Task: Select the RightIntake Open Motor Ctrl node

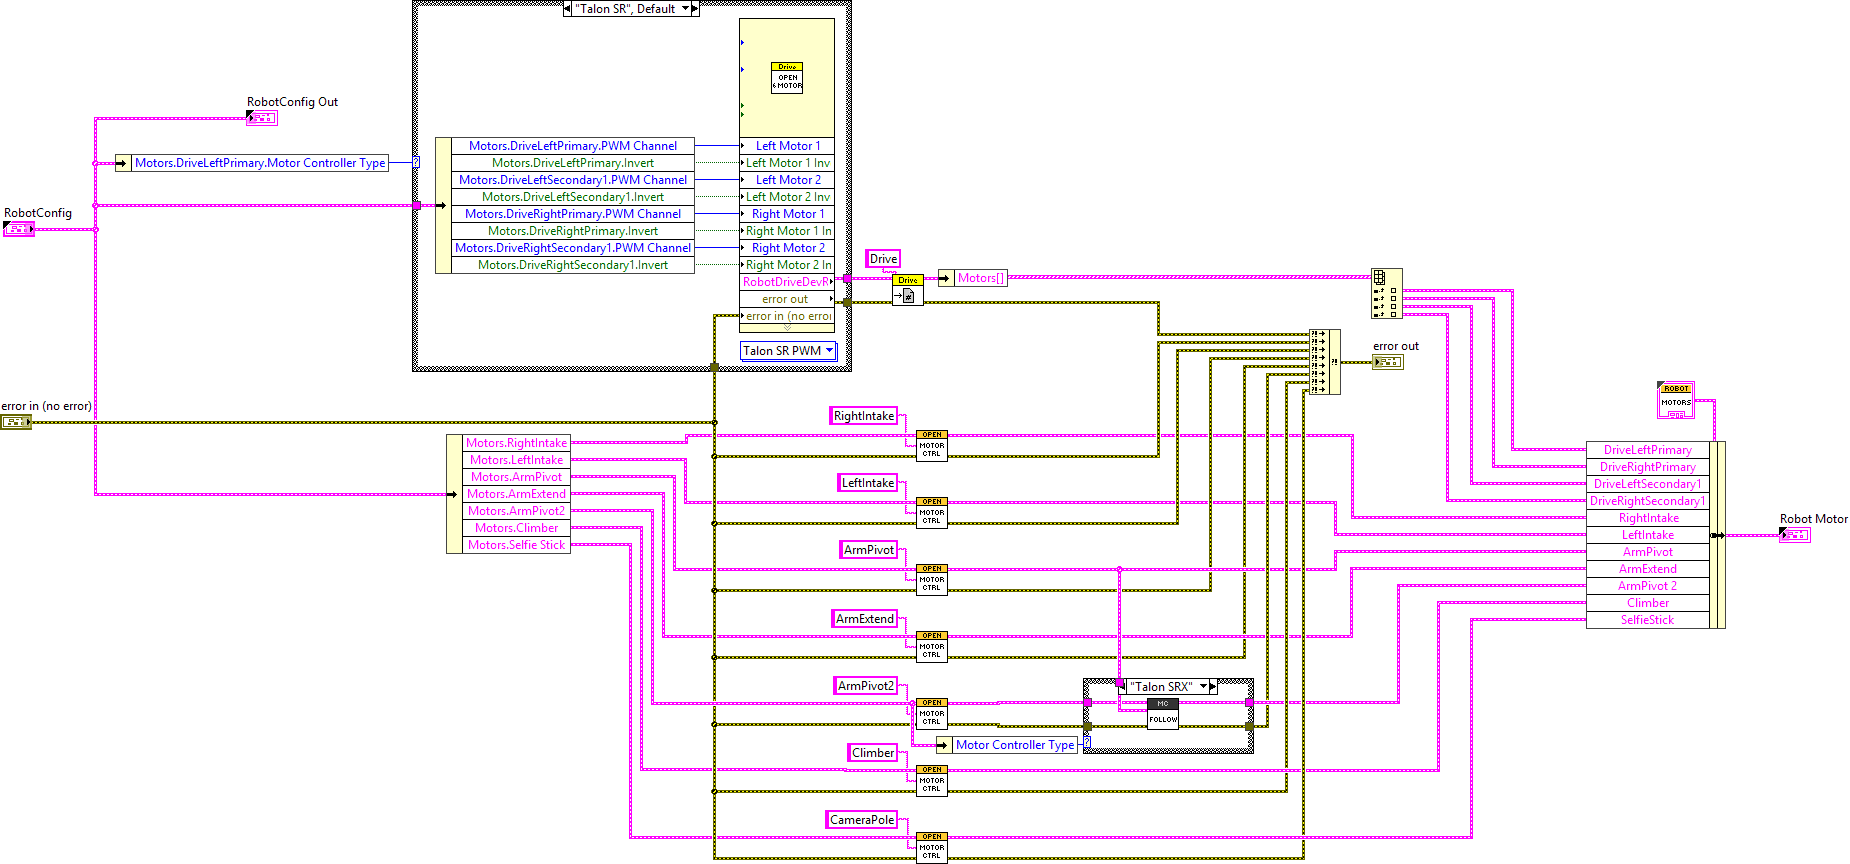Action: pos(931,445)
